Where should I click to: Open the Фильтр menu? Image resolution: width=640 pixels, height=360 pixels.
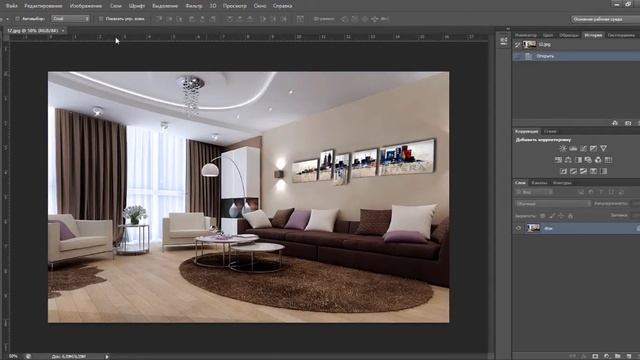click(x=194, y=6)
